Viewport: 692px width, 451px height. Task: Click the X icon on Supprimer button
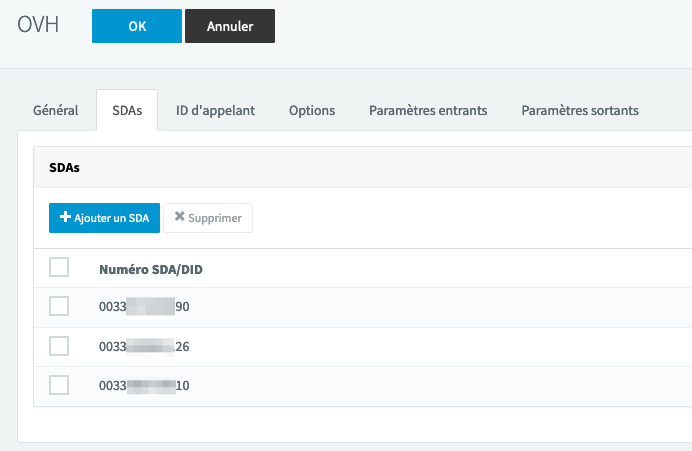click(x=179, y=217)
